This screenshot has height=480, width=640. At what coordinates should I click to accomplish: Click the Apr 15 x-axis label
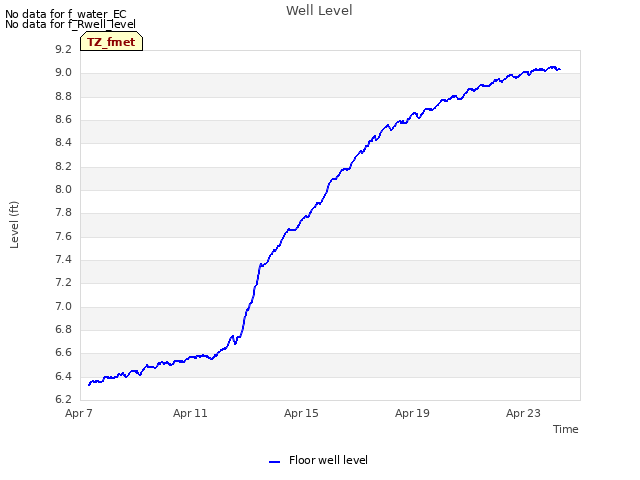[301, 413]
